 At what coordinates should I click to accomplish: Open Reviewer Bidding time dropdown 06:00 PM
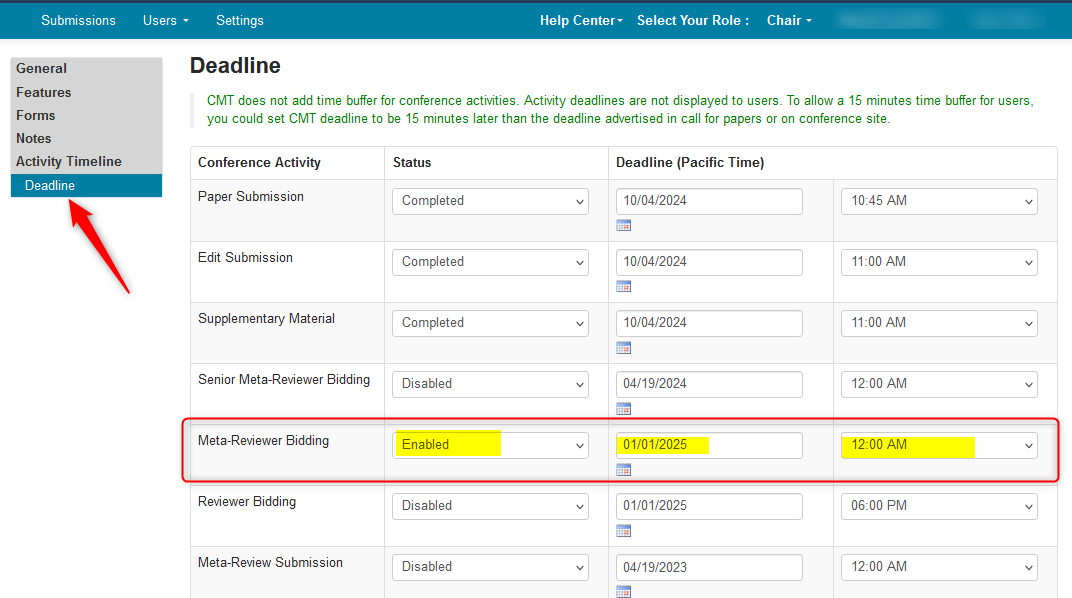[939, 506]
